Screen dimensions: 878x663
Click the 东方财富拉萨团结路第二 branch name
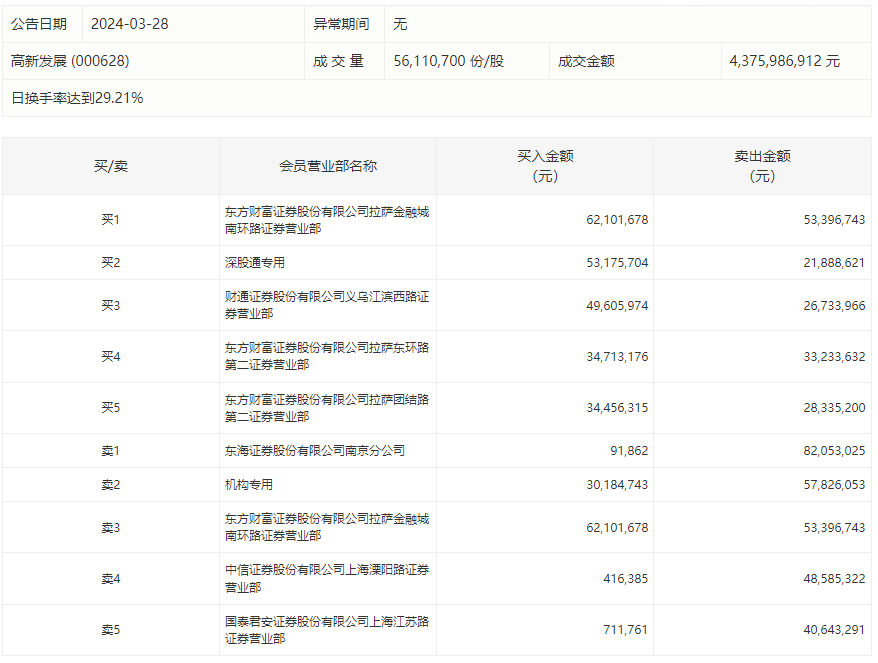(327, 408)
